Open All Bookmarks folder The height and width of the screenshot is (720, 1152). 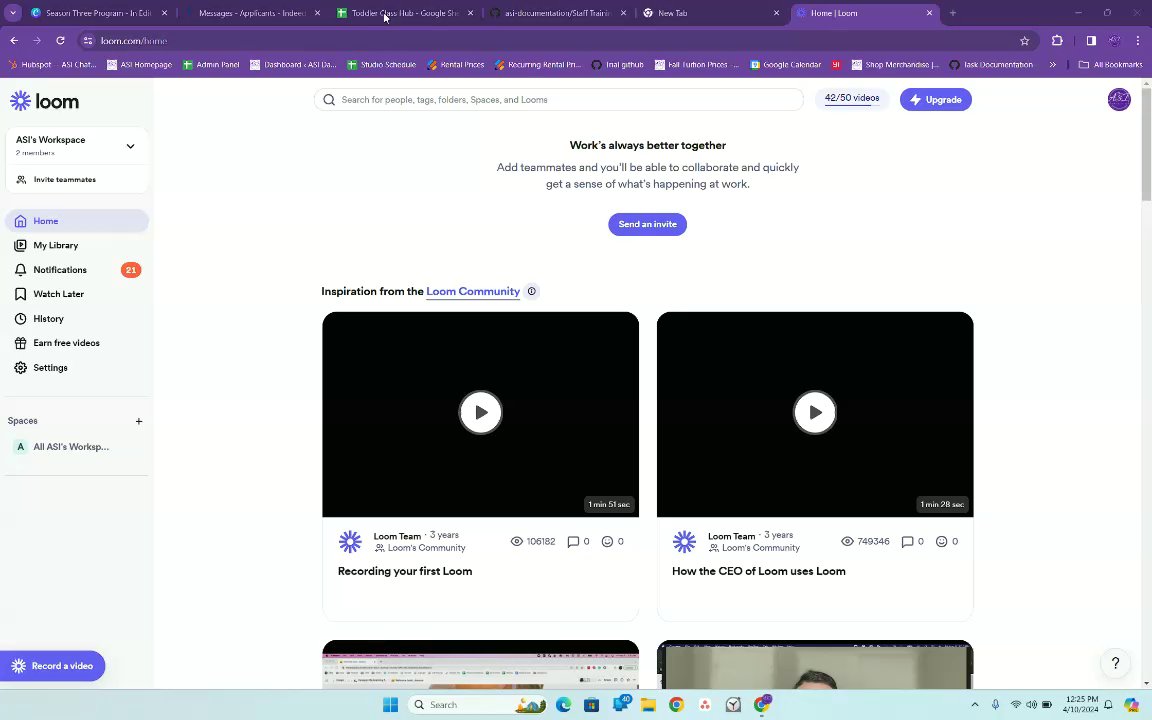1110,65
